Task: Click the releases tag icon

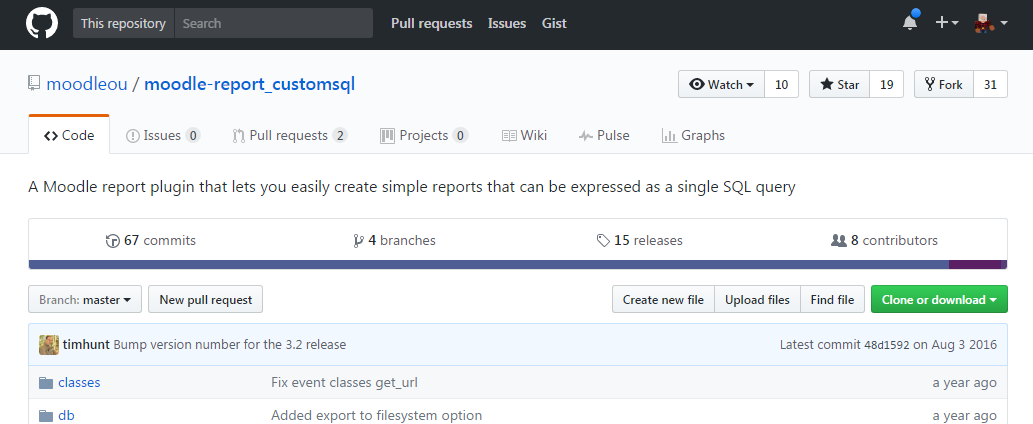Action: pyautogui.click(x=603, y=240)
